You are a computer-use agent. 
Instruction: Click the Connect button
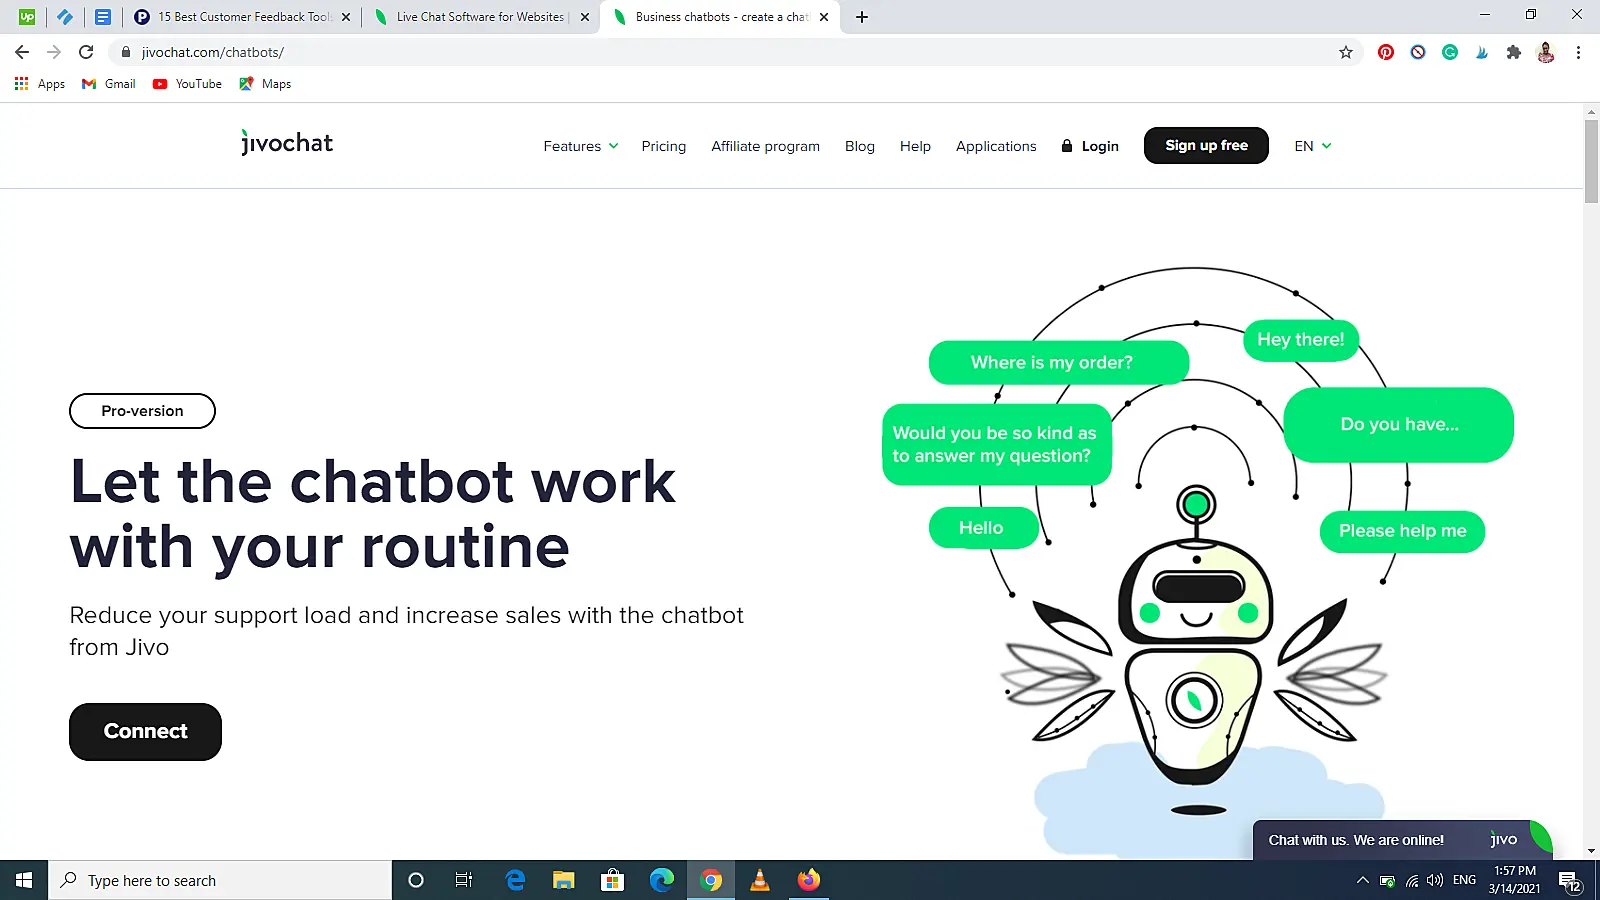click(x=145, y=731)
